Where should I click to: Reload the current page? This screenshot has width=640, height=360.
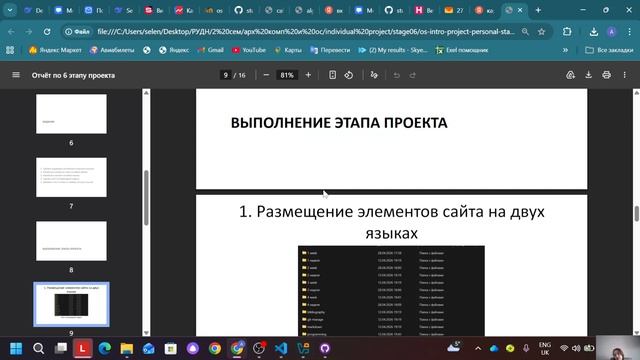47,31
